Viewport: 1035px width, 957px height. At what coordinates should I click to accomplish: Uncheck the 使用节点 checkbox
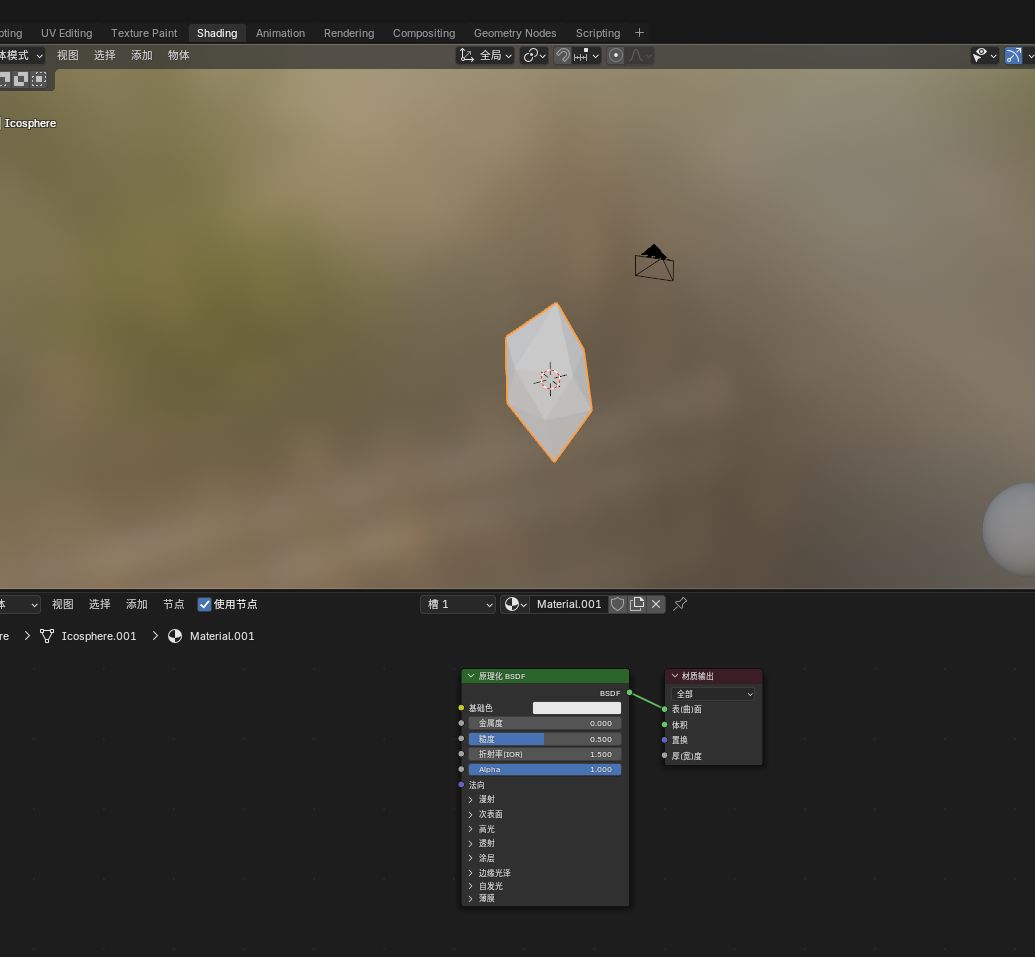(x=205, y=604)
